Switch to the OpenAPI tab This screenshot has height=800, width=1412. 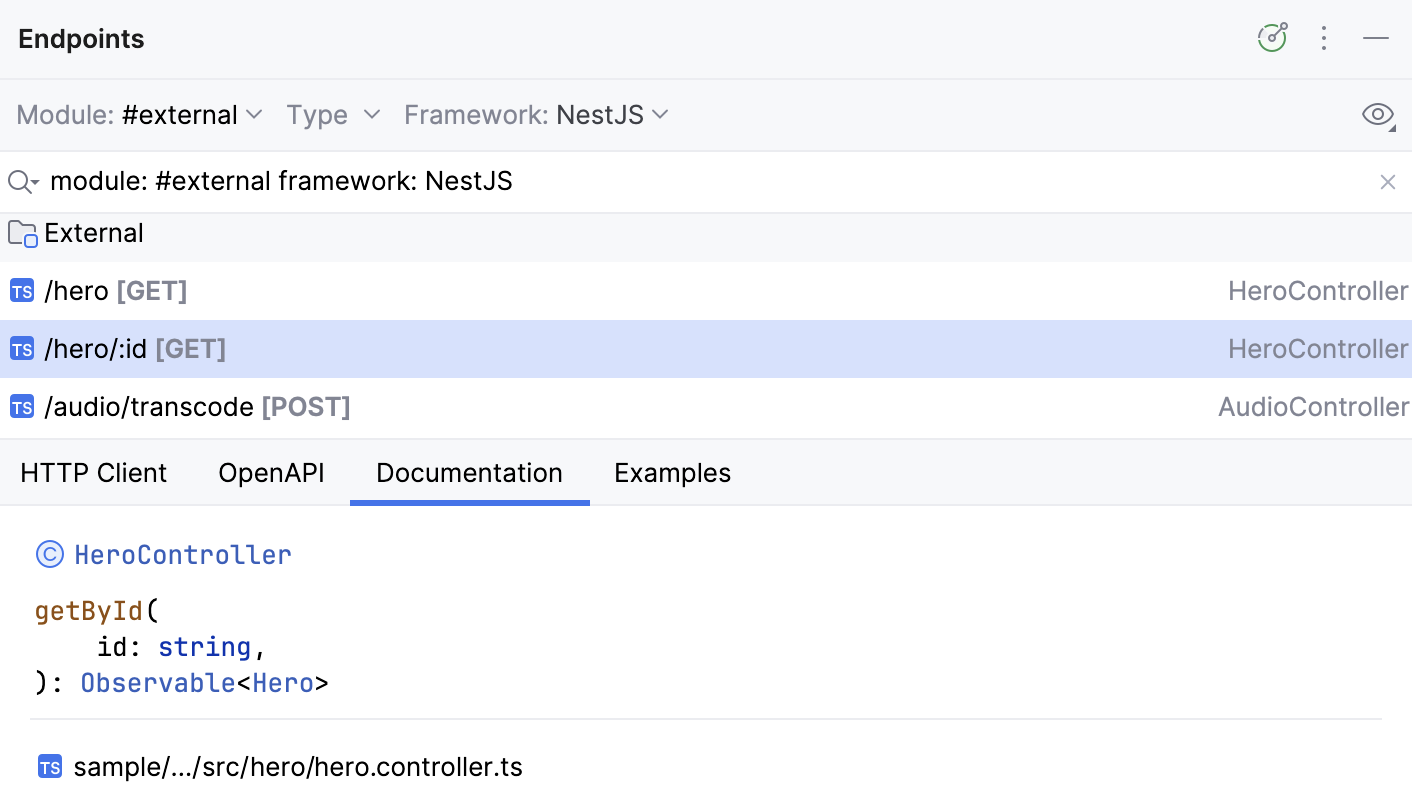tap(271, 472)
